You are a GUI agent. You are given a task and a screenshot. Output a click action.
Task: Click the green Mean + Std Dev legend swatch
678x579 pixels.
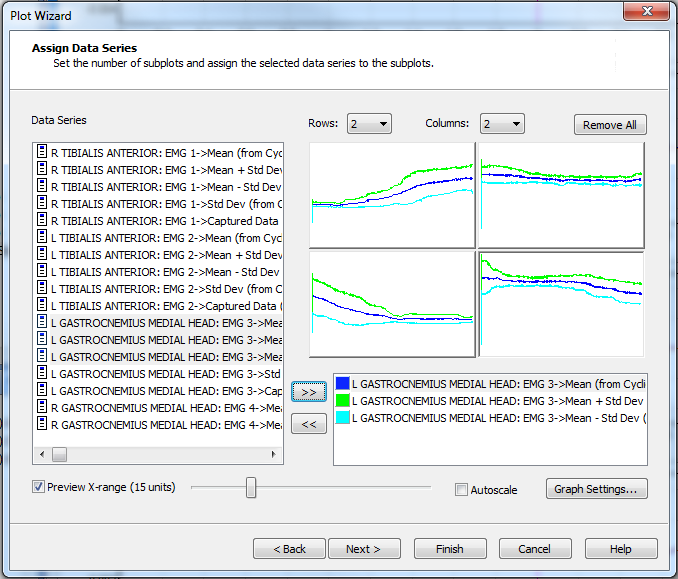pos(343,400)
